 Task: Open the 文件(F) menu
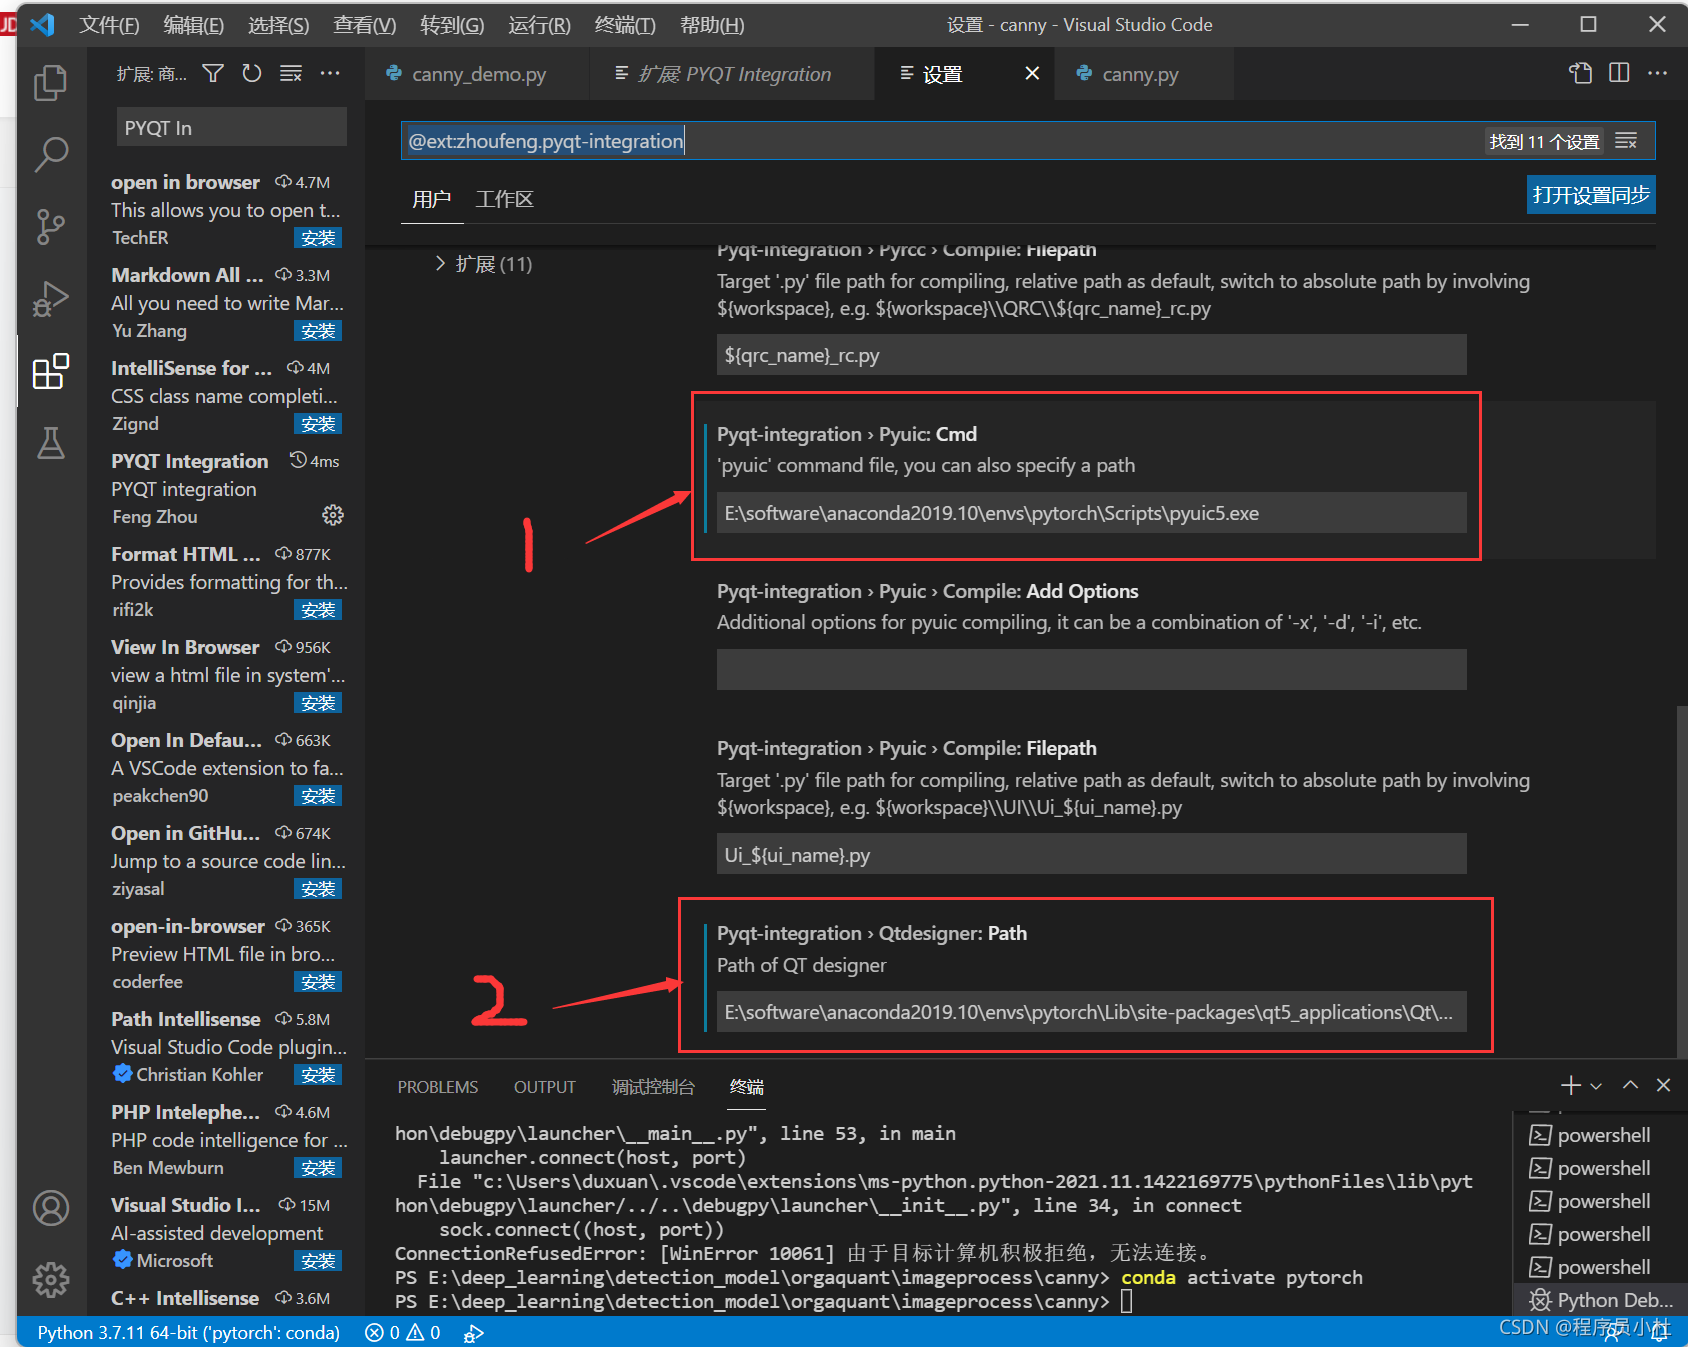pyautogui.click(x=109, y=25)
